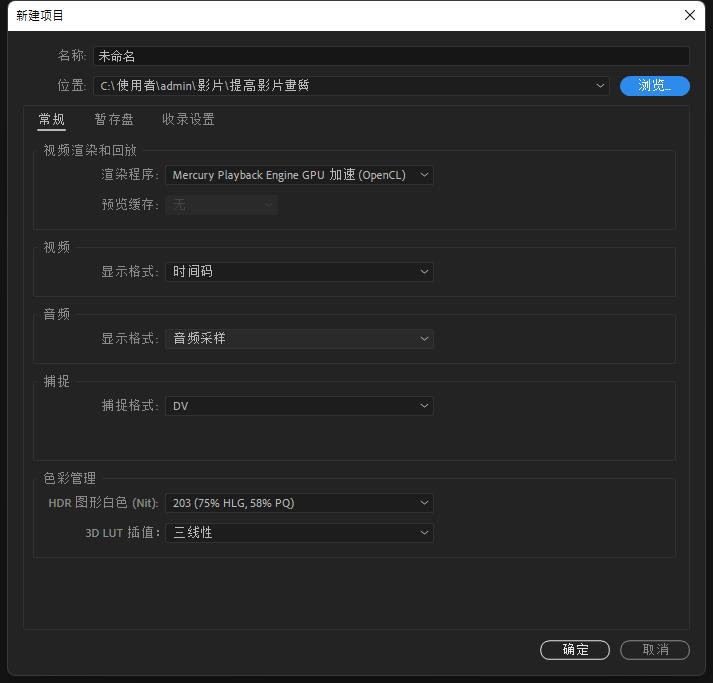Confirm with the 确定 button
The image size is (713, 683).
(575, 650)
